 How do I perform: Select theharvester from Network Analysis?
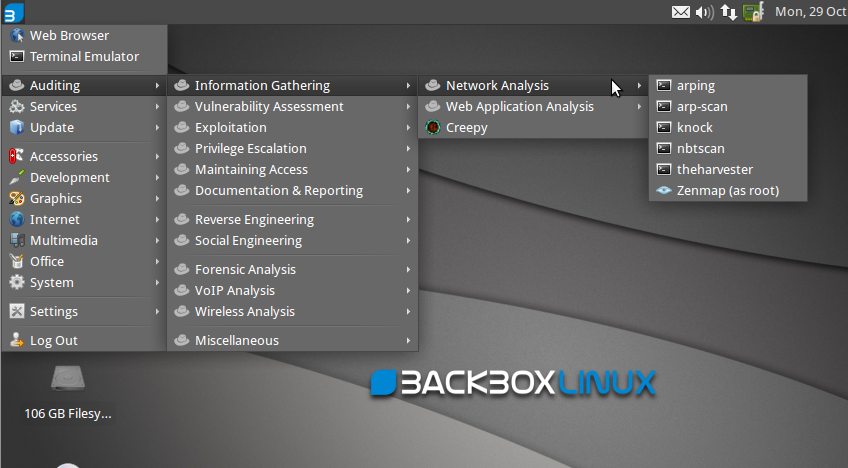714,170
